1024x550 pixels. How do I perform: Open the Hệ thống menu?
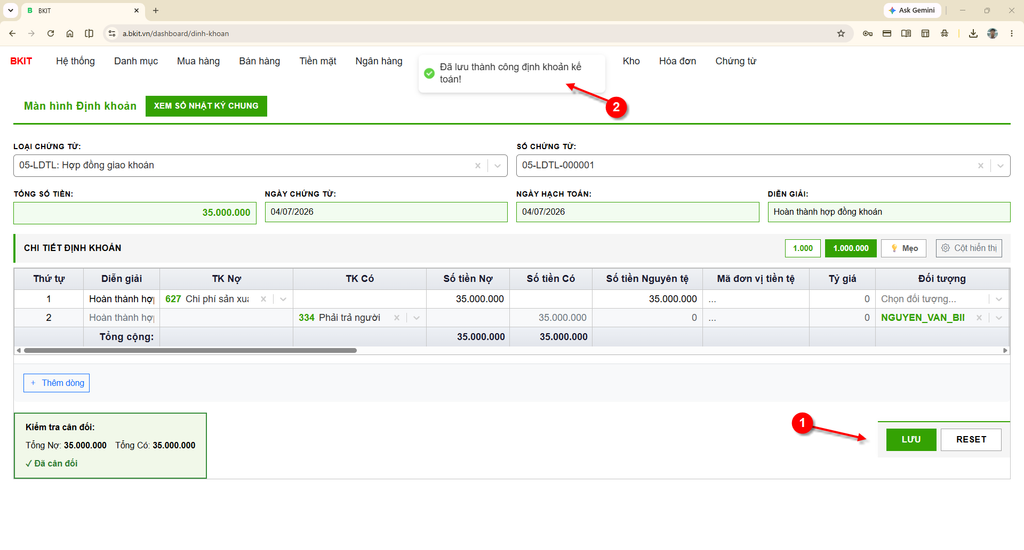(x=75, y=61)
